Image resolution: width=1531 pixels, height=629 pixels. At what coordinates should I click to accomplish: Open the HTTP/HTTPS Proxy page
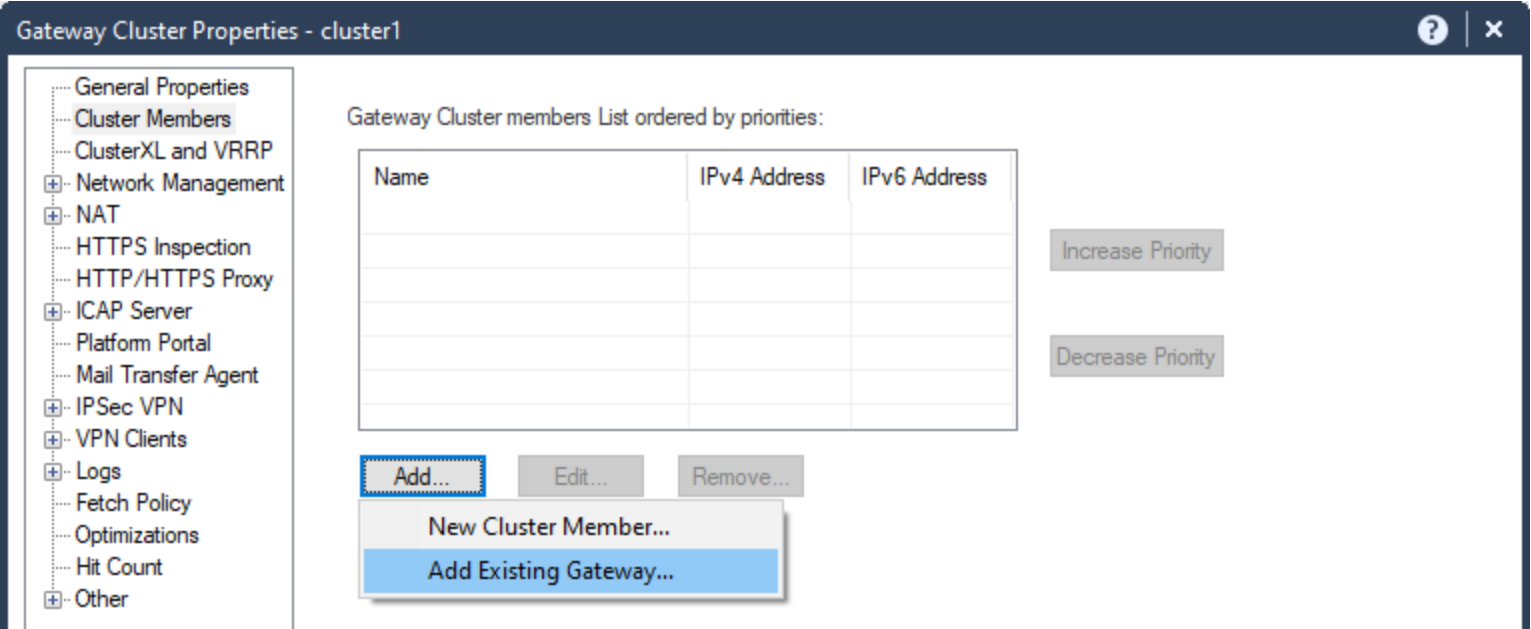tap(174, 279)
